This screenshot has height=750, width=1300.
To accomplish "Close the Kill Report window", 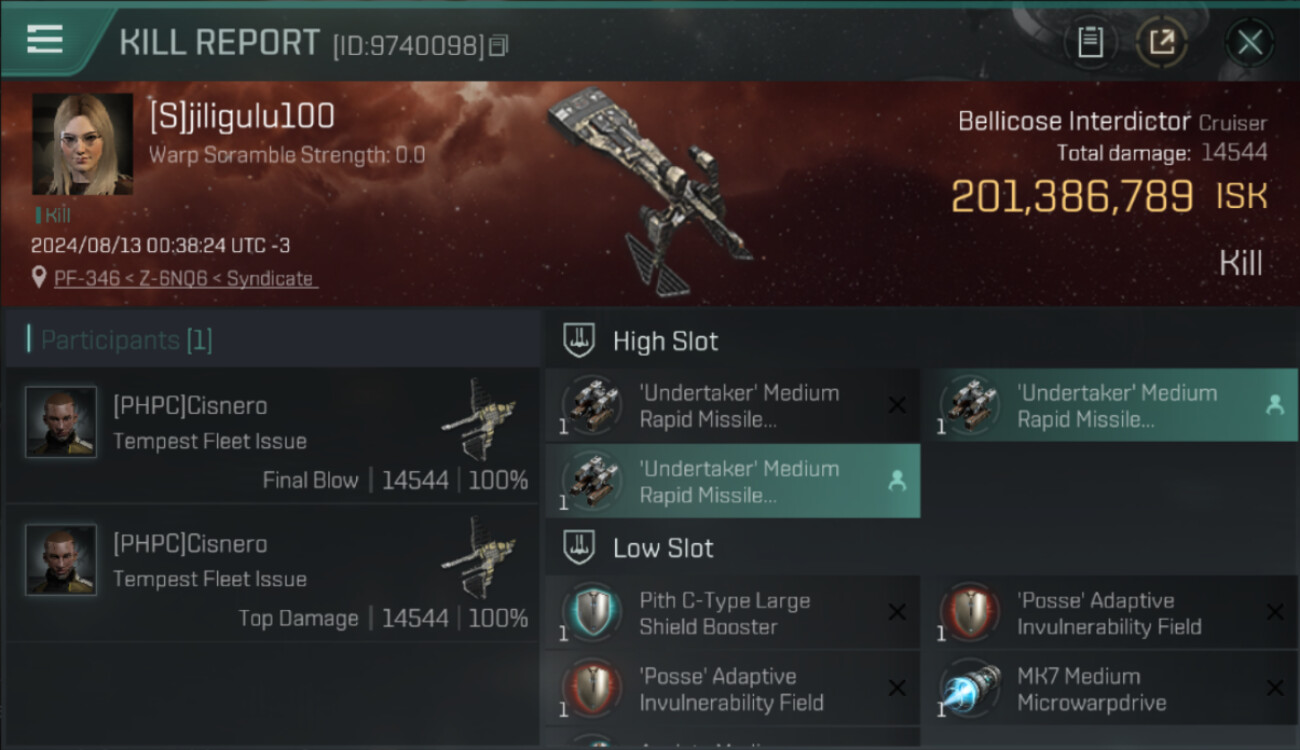I will (x=1249, y=42).
